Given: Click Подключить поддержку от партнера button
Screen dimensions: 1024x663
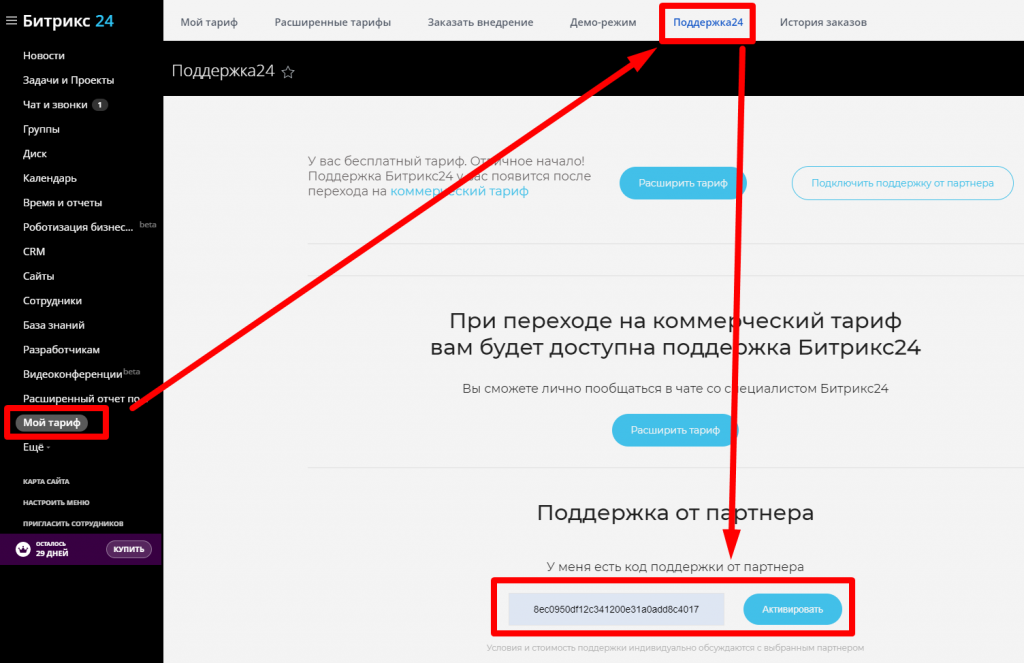Looking at the screenshot, I should click(x=902, y=183).
